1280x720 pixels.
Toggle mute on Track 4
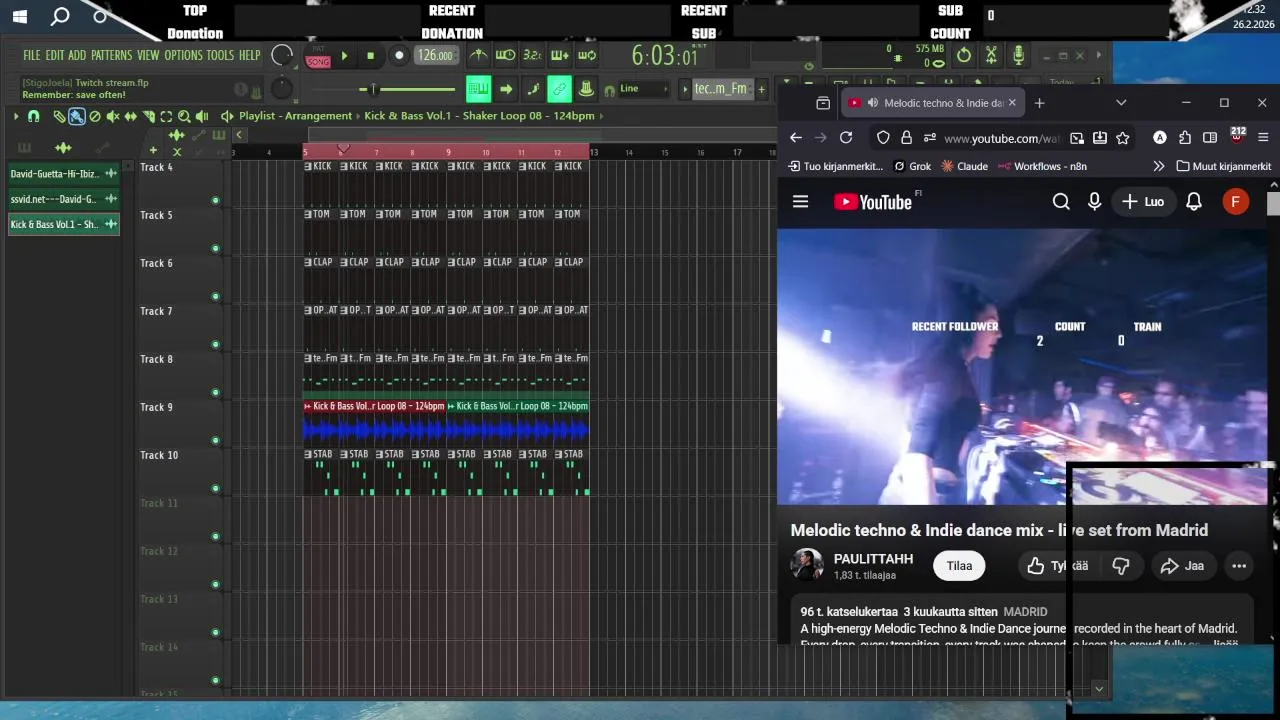[215, 201]
